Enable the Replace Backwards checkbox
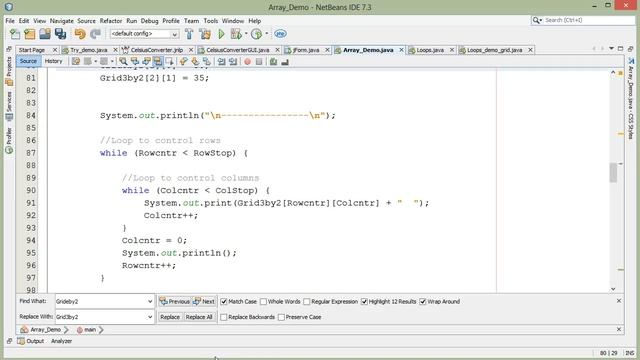 [x=224, y=317]
